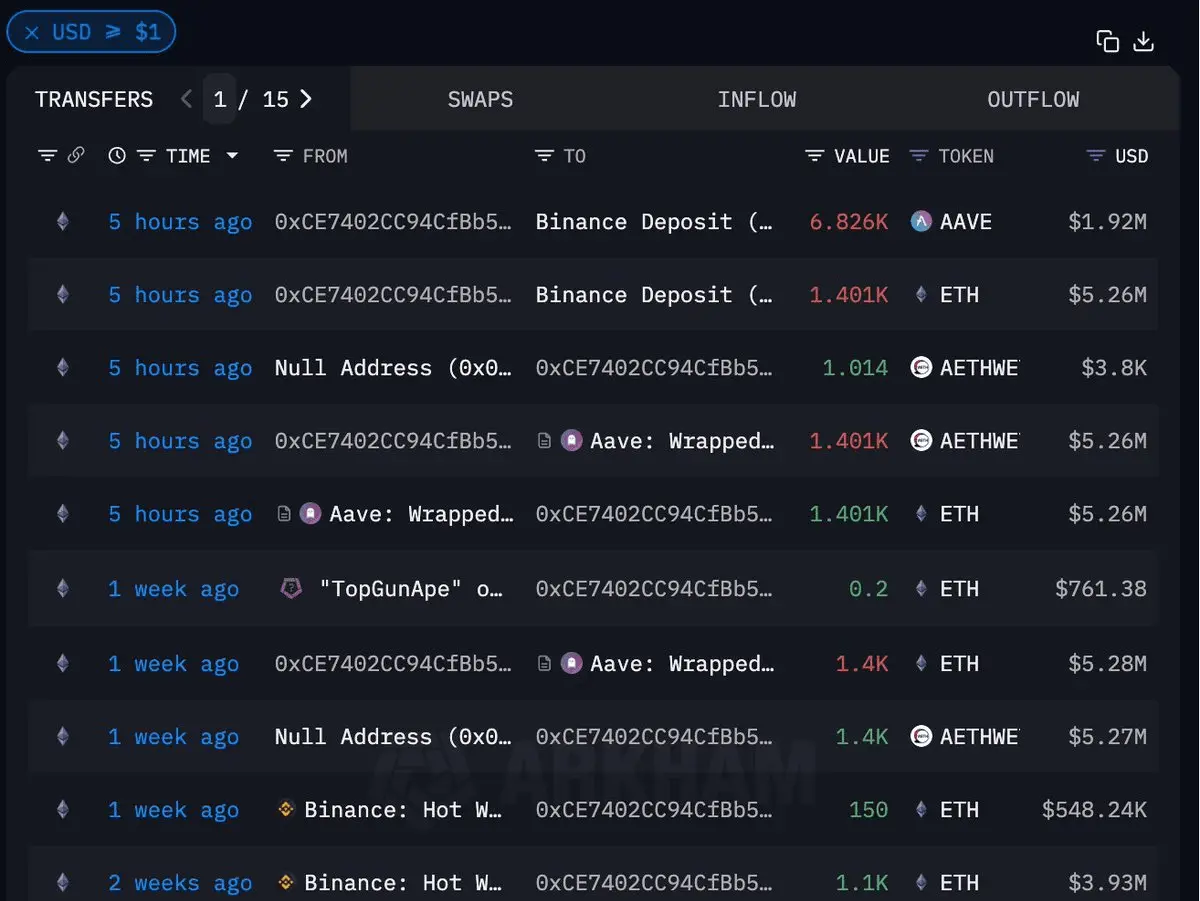Open the 2 weeks ago time link
Screen dimensions: 1200x901
pyautogui.click(x=180, y=883)
